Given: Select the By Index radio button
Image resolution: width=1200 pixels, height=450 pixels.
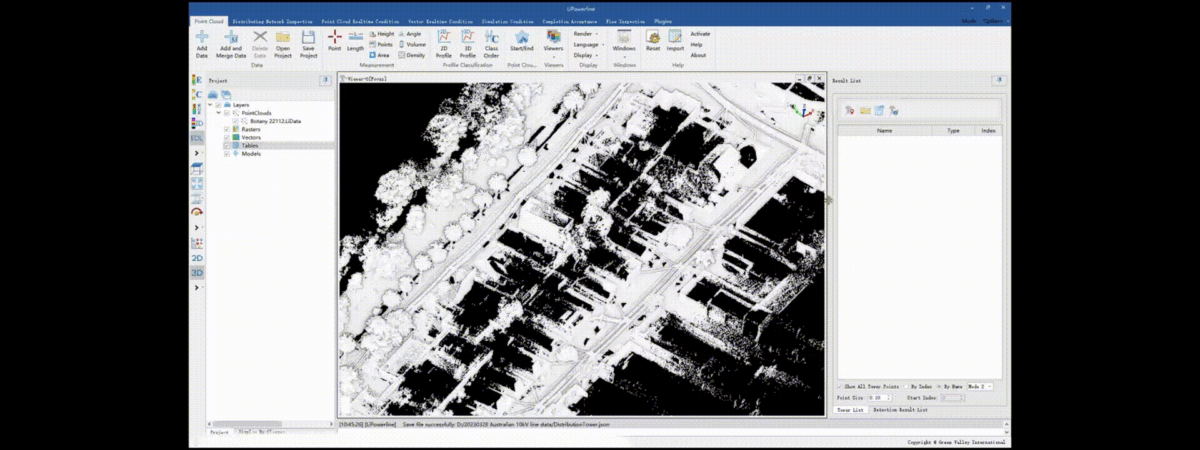Looking at the screenshot, I should coord(907,386).
